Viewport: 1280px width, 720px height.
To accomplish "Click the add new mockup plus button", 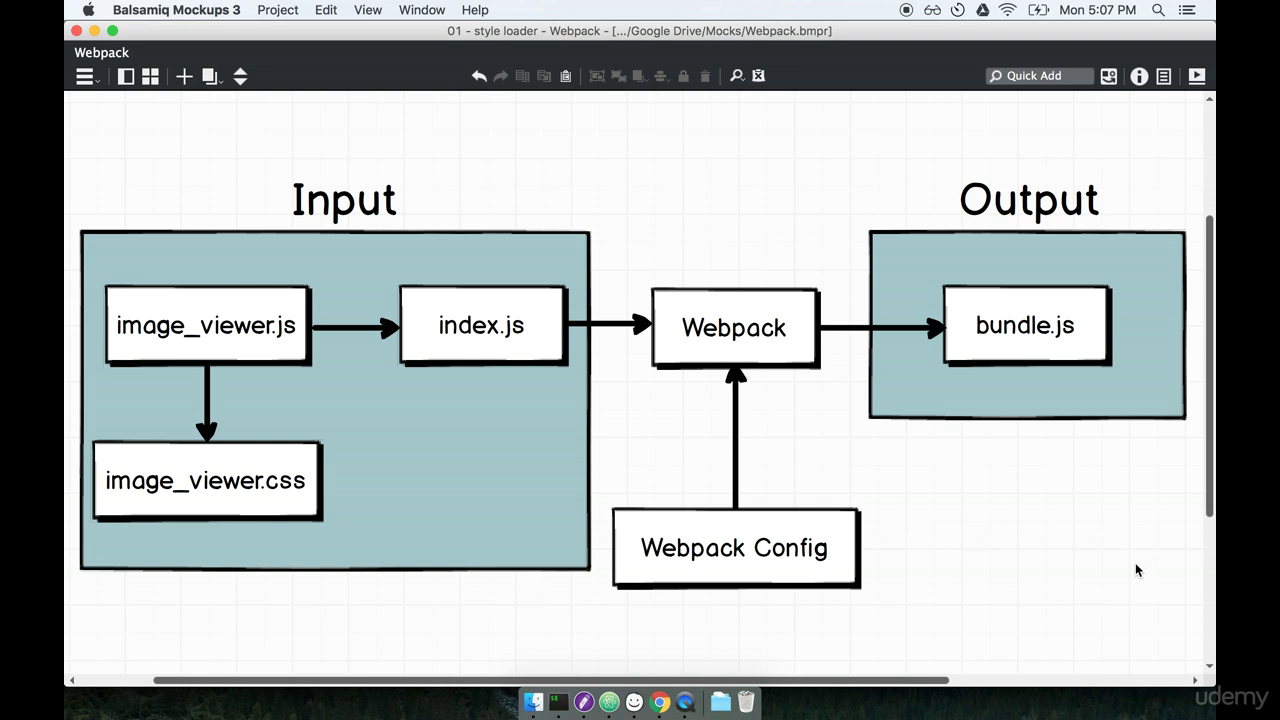I will pyautogui.click(x=184, y=76).
